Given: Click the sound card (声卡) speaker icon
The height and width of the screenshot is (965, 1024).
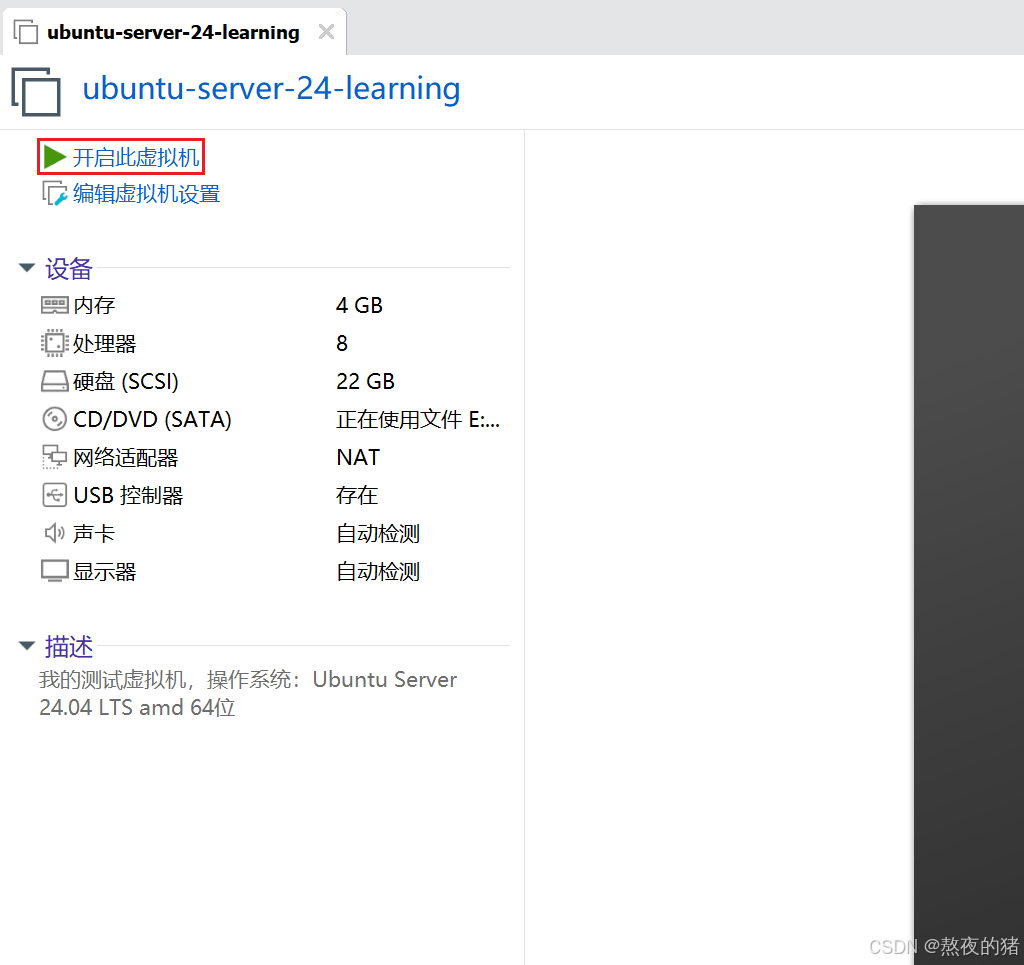Looking at the screenshot, I should pyautogui.click(x=54, y=533).
